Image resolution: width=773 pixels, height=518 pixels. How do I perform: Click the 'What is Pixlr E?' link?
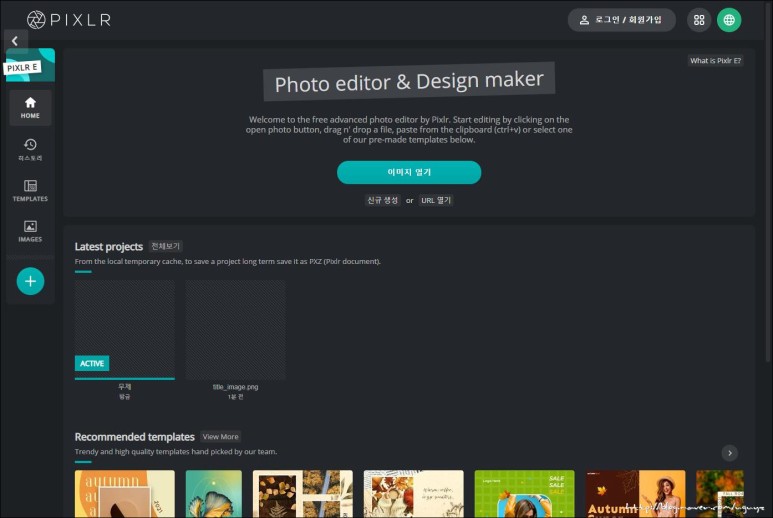(715, 61)
